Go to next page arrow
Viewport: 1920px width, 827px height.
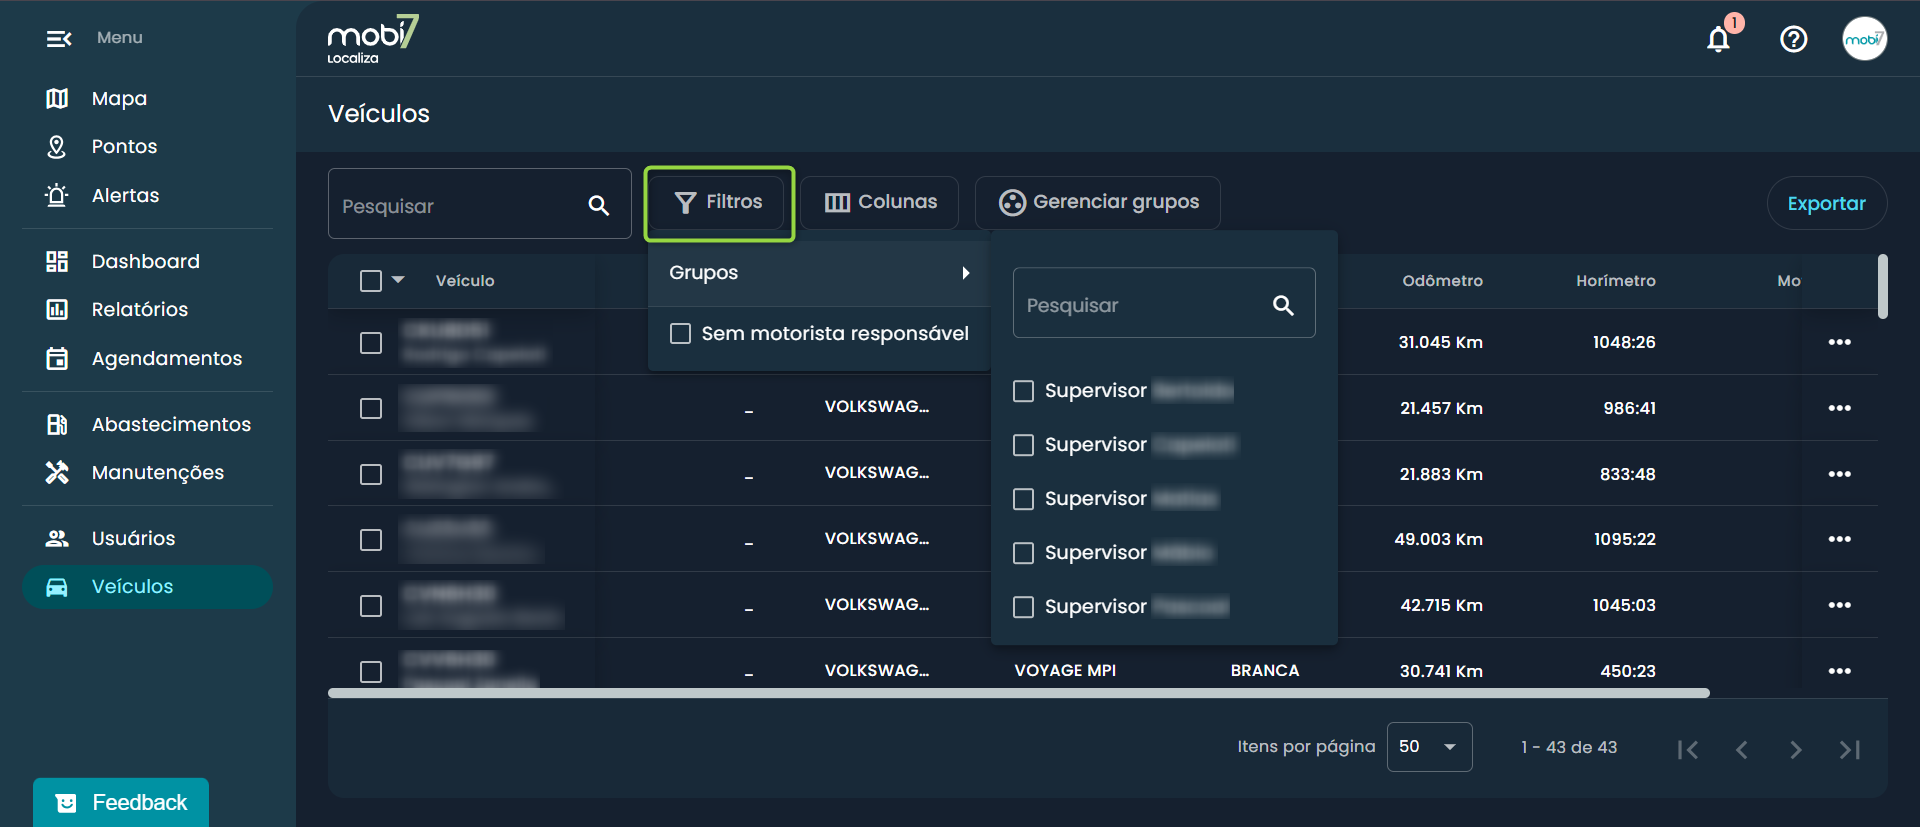[1795, 749]
